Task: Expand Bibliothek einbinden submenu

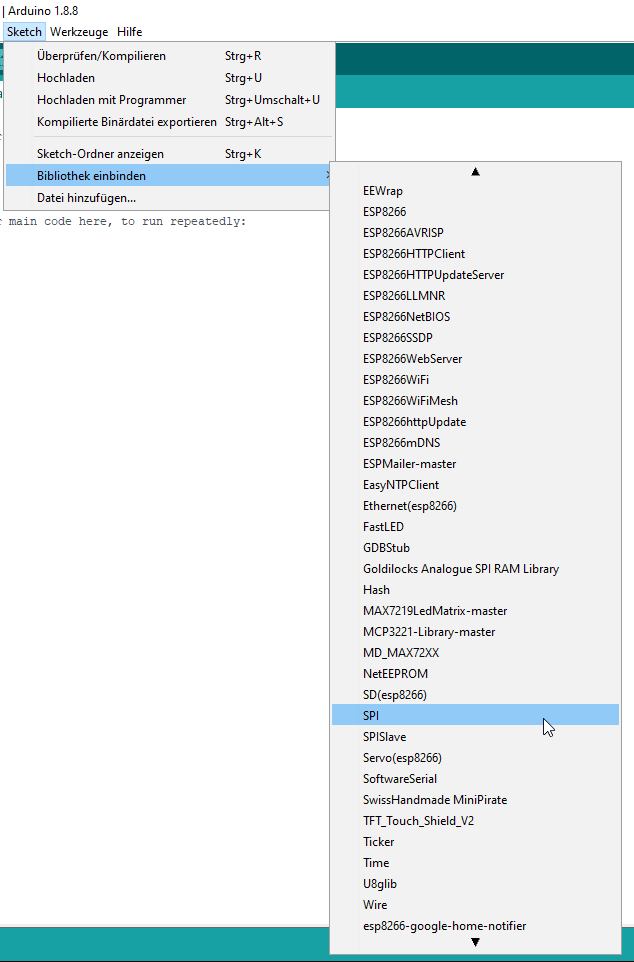Action: tap(170, 176)
